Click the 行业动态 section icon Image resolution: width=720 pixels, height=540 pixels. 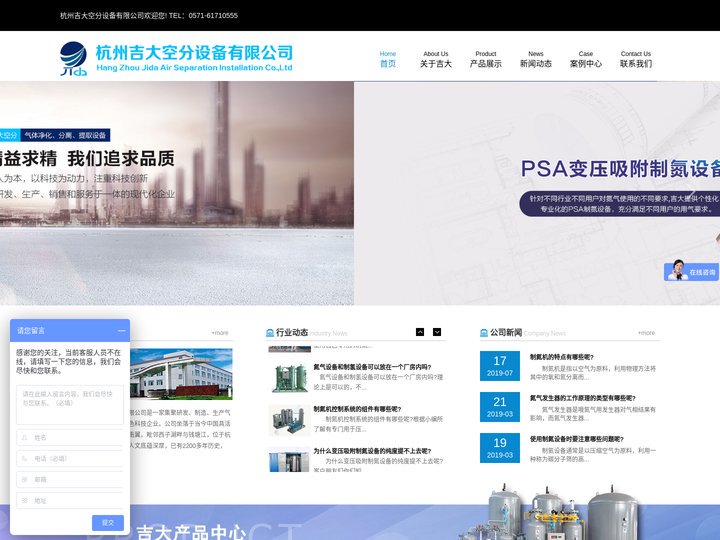pos(270,332)
